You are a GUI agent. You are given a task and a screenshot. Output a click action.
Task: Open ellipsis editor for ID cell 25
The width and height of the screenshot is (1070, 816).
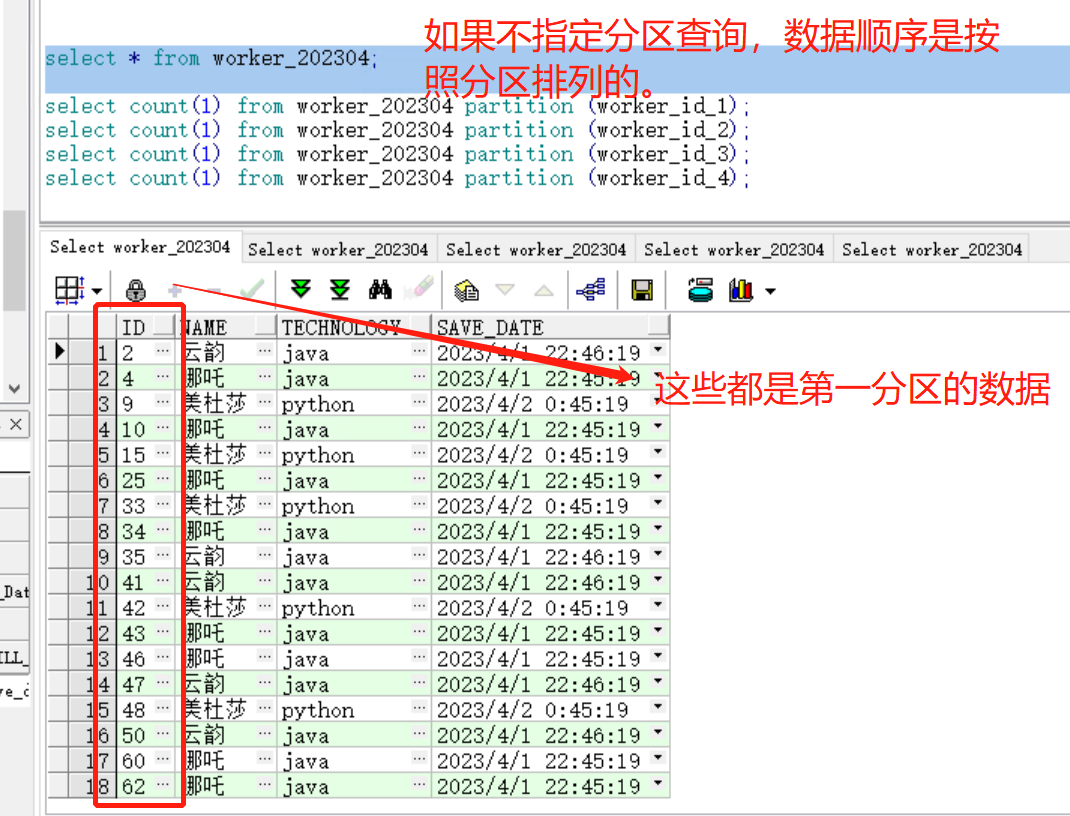[x=162, y=478]
